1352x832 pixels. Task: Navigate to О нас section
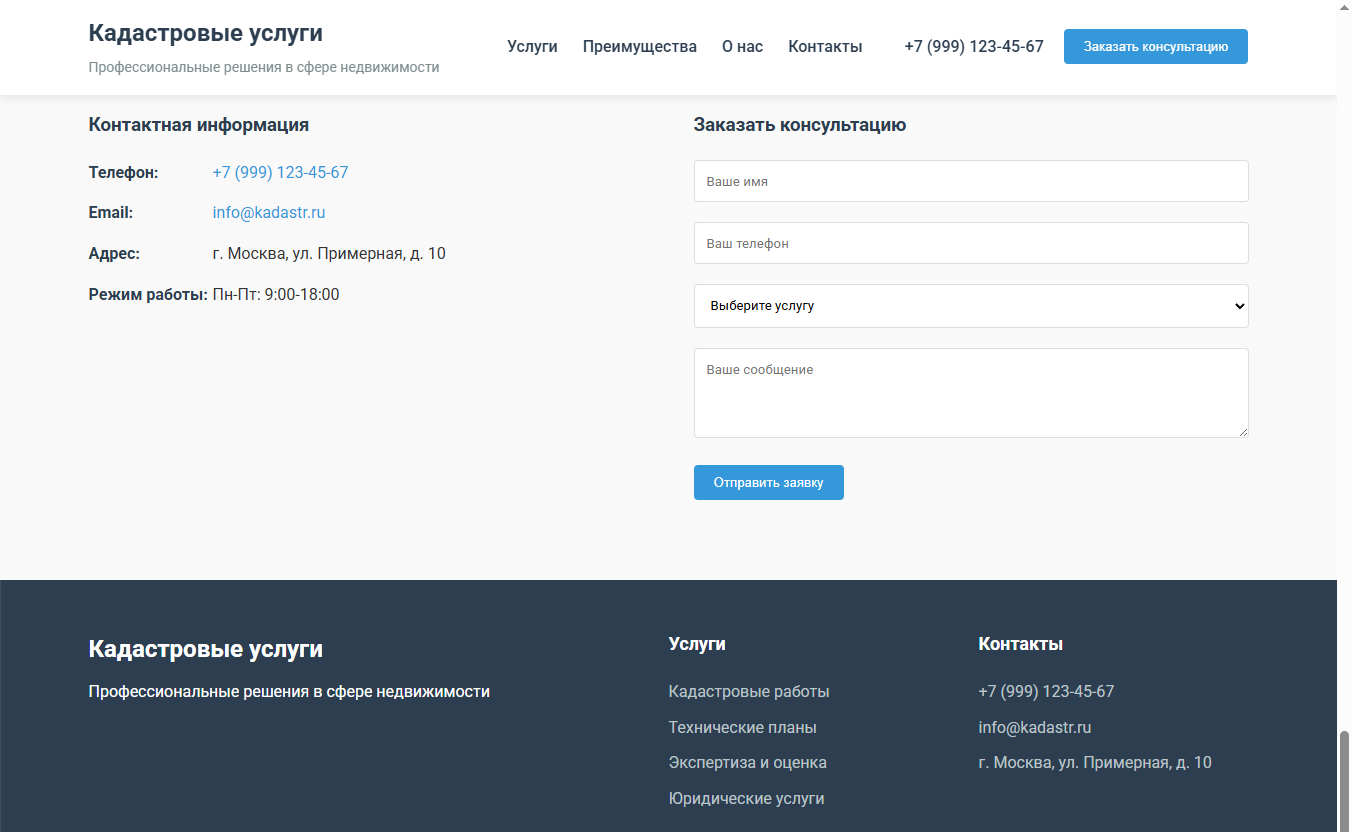pos(742,46)
